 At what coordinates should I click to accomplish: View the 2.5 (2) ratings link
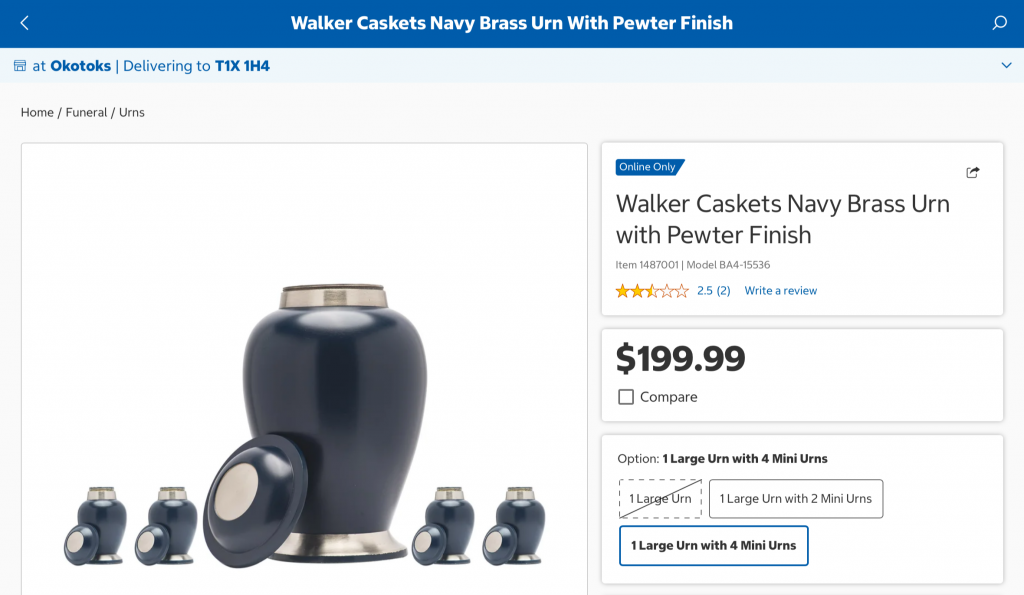714,291
